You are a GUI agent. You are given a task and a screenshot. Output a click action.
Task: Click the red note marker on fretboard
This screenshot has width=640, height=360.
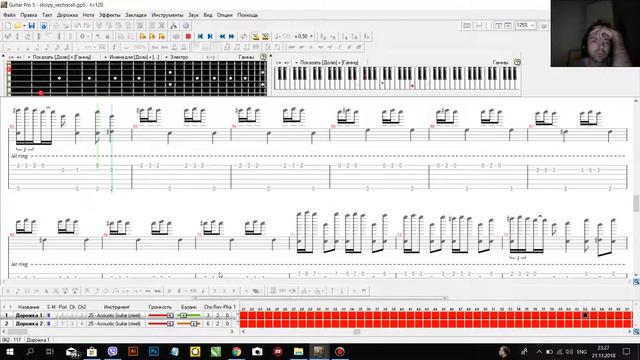(40, 93)
